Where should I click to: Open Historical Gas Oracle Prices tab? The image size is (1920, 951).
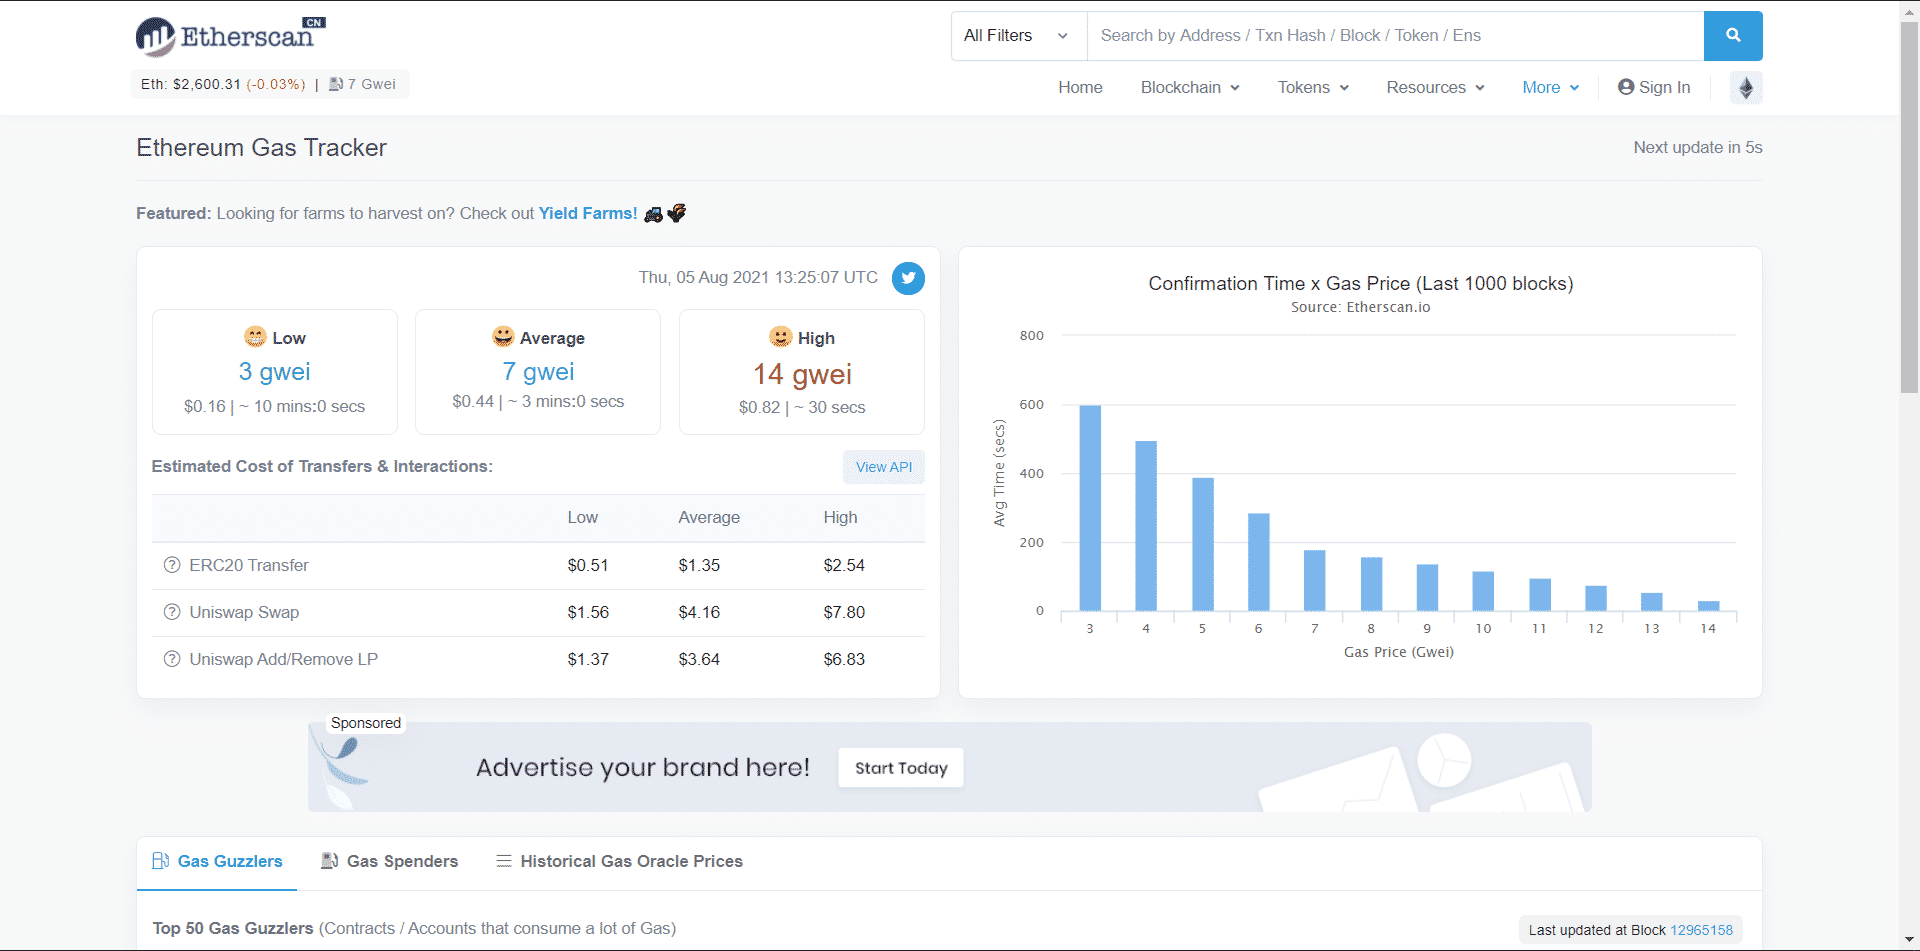coord(620,861)
